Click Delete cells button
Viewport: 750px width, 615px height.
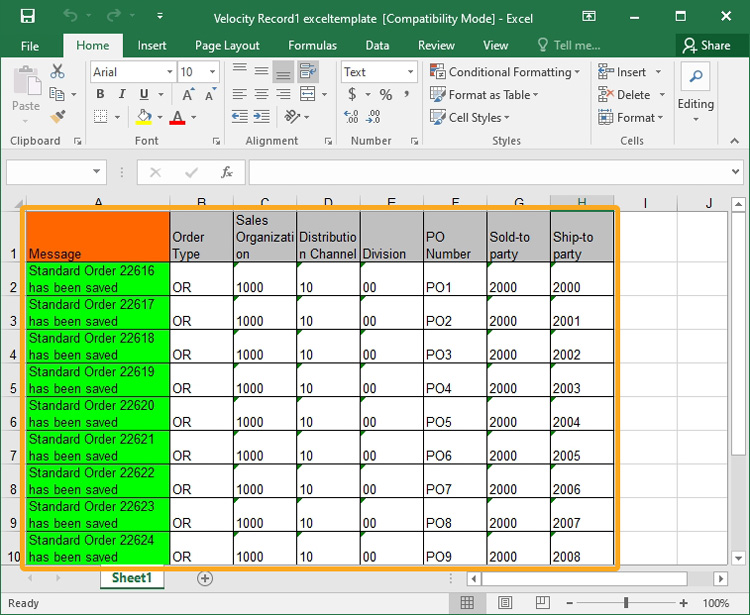click(624, 95)
